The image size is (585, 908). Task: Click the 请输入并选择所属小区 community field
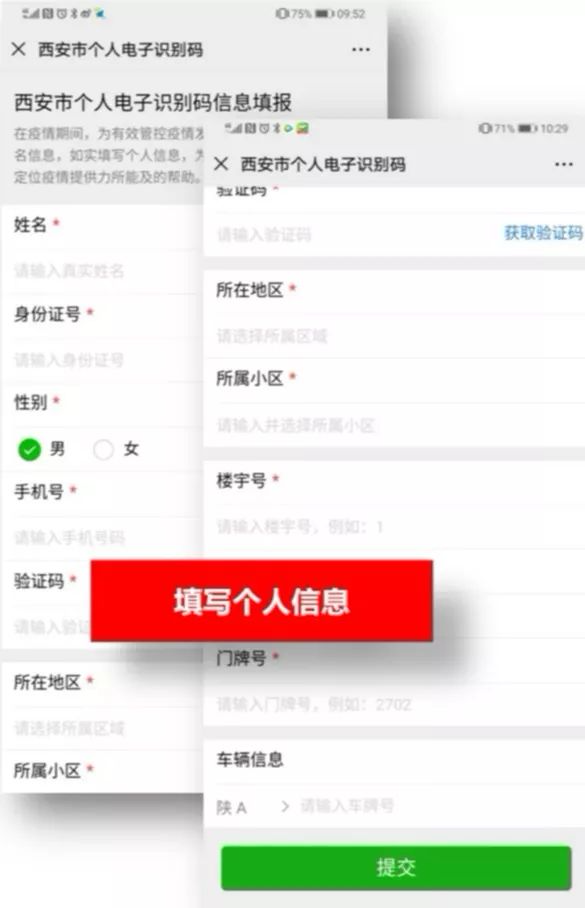pyautogui.click(x=394, y=426)
